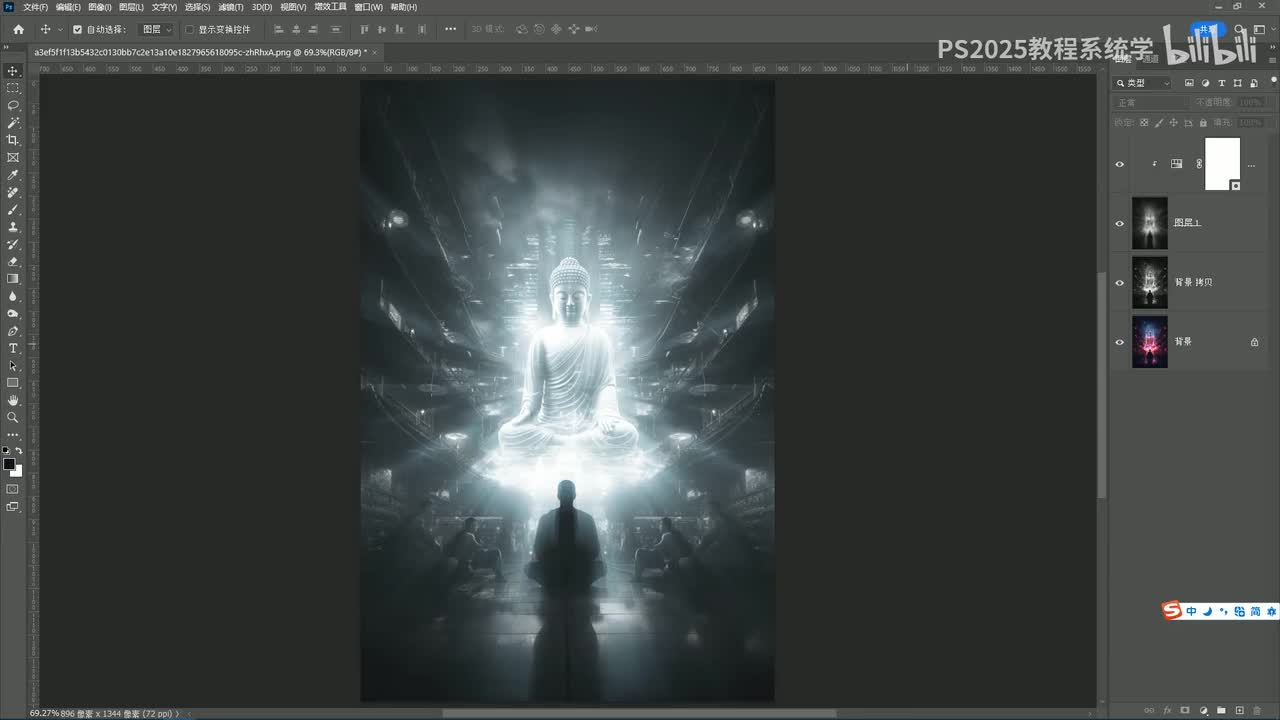The width and height of the screenshot is (1280, 720).
Task: Open the 文件(F) menu
Action: 35,7
